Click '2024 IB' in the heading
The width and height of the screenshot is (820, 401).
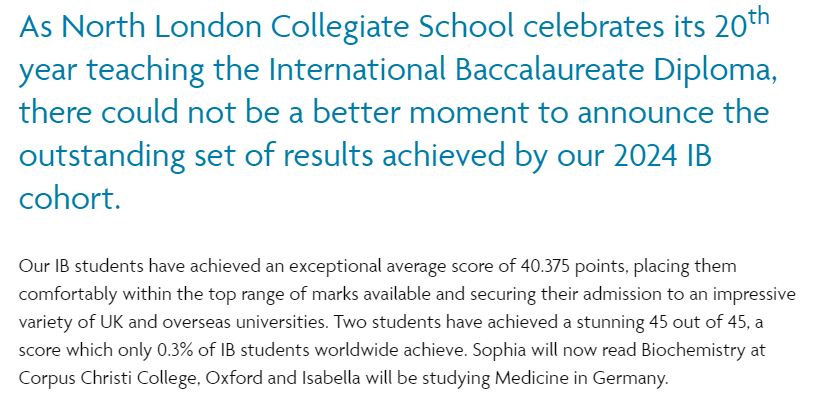point(663,156)
